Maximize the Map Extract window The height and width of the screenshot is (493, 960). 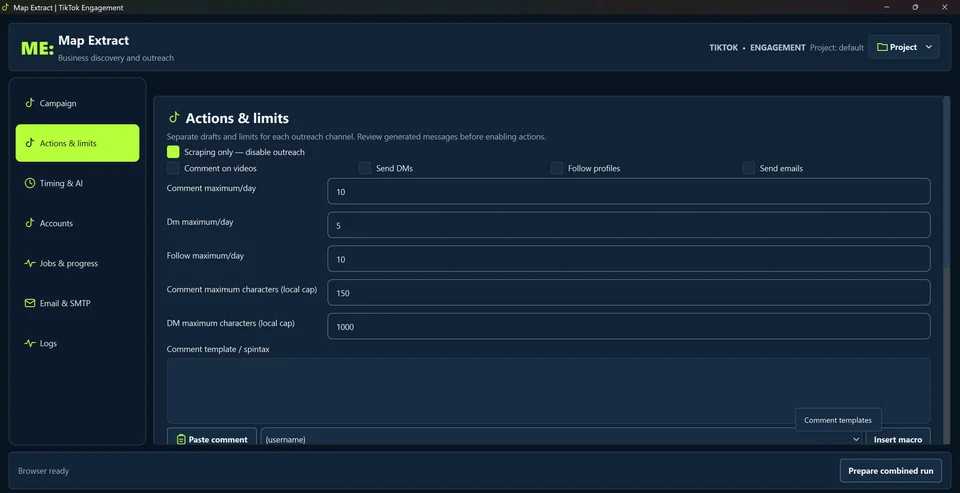tap(915, 7)
